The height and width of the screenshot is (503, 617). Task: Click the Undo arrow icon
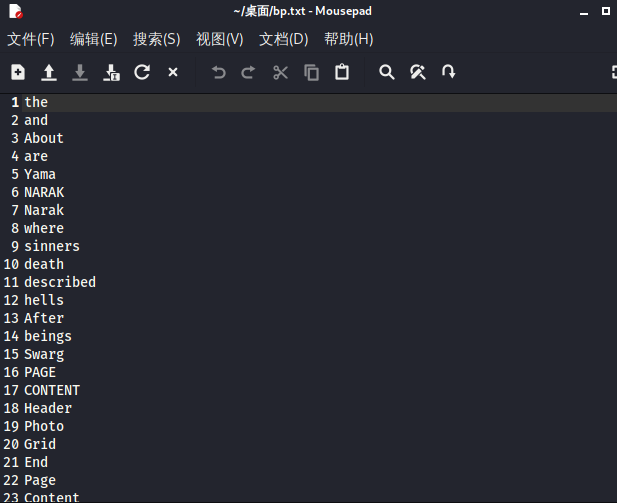[x=218, y=72]
